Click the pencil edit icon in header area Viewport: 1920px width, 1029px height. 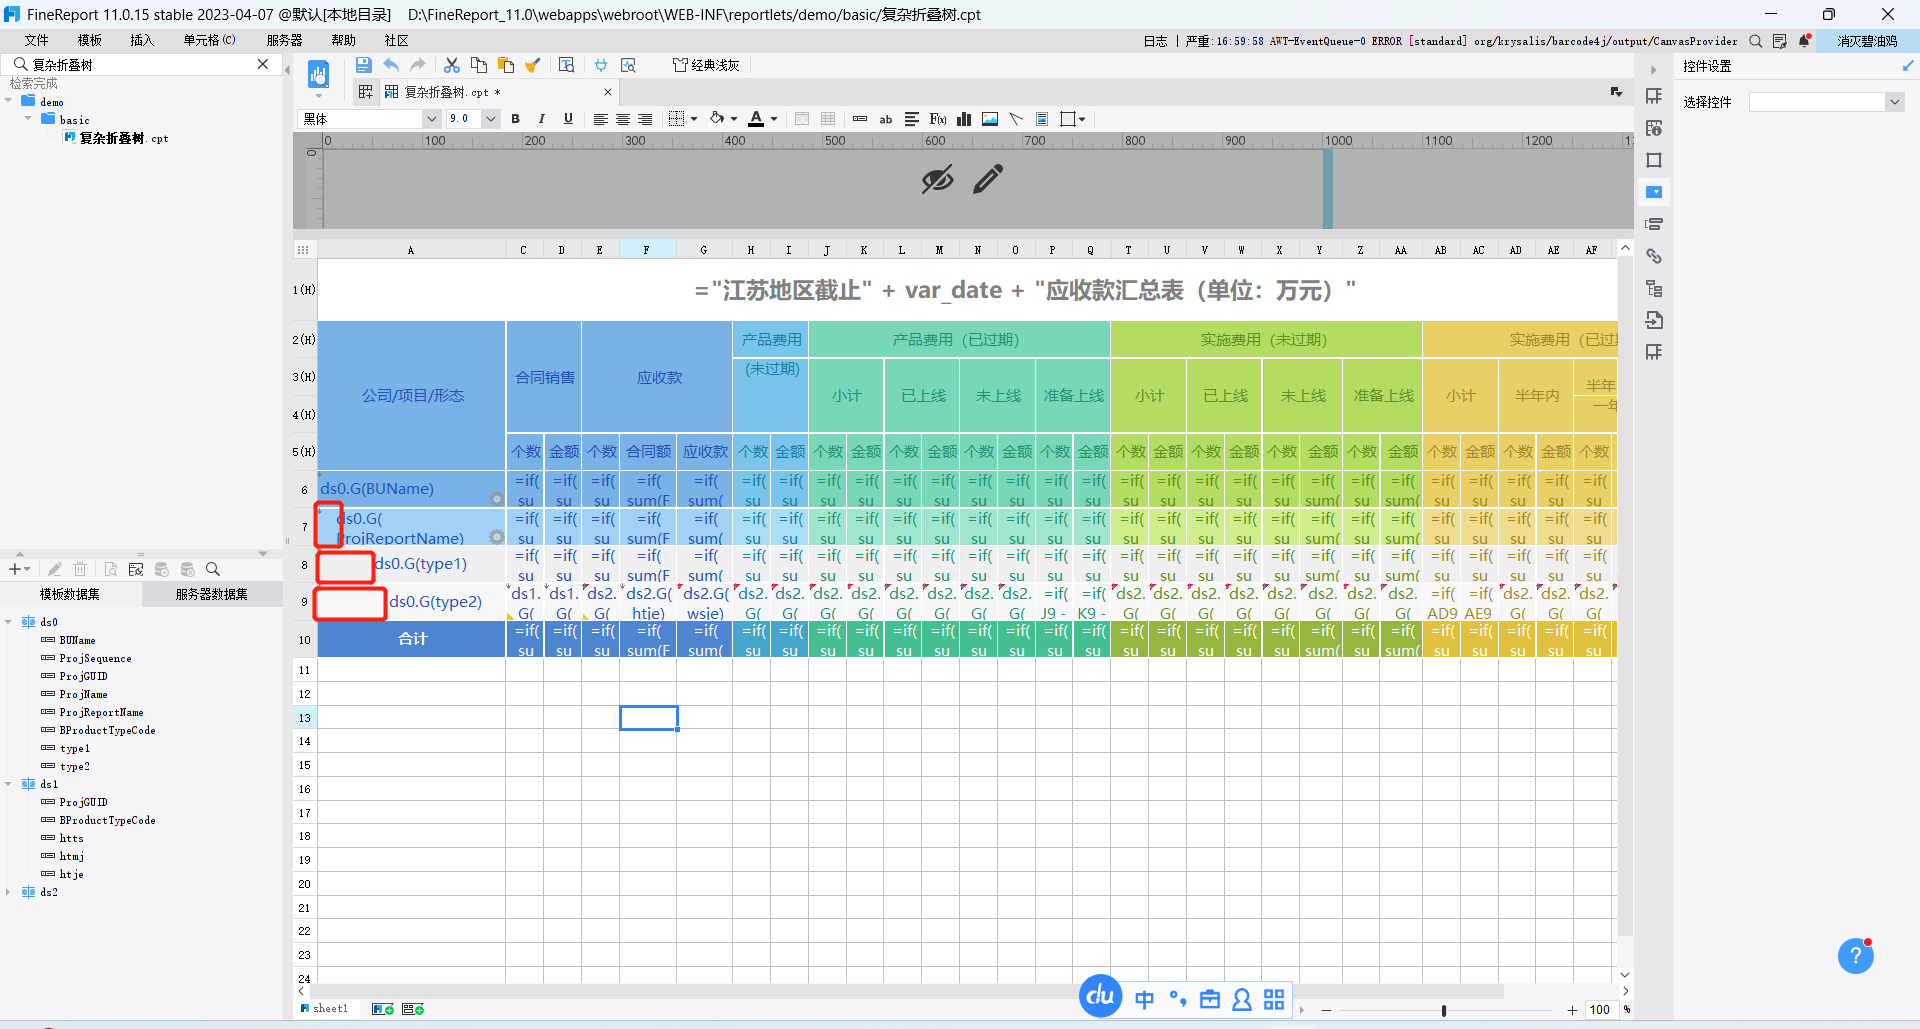point(988,180)
